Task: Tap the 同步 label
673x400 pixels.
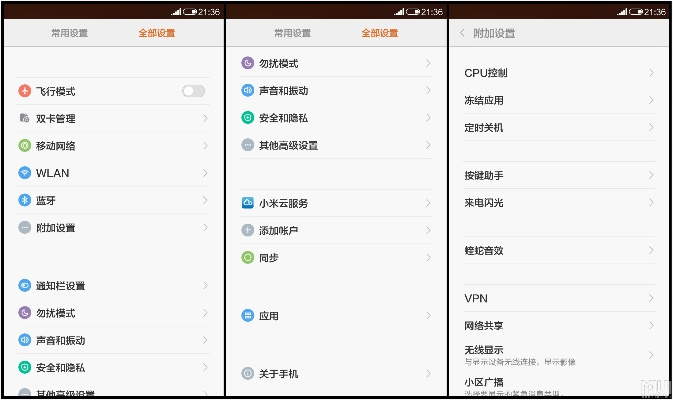Action: pyautogui.click(x=269, y=258)
